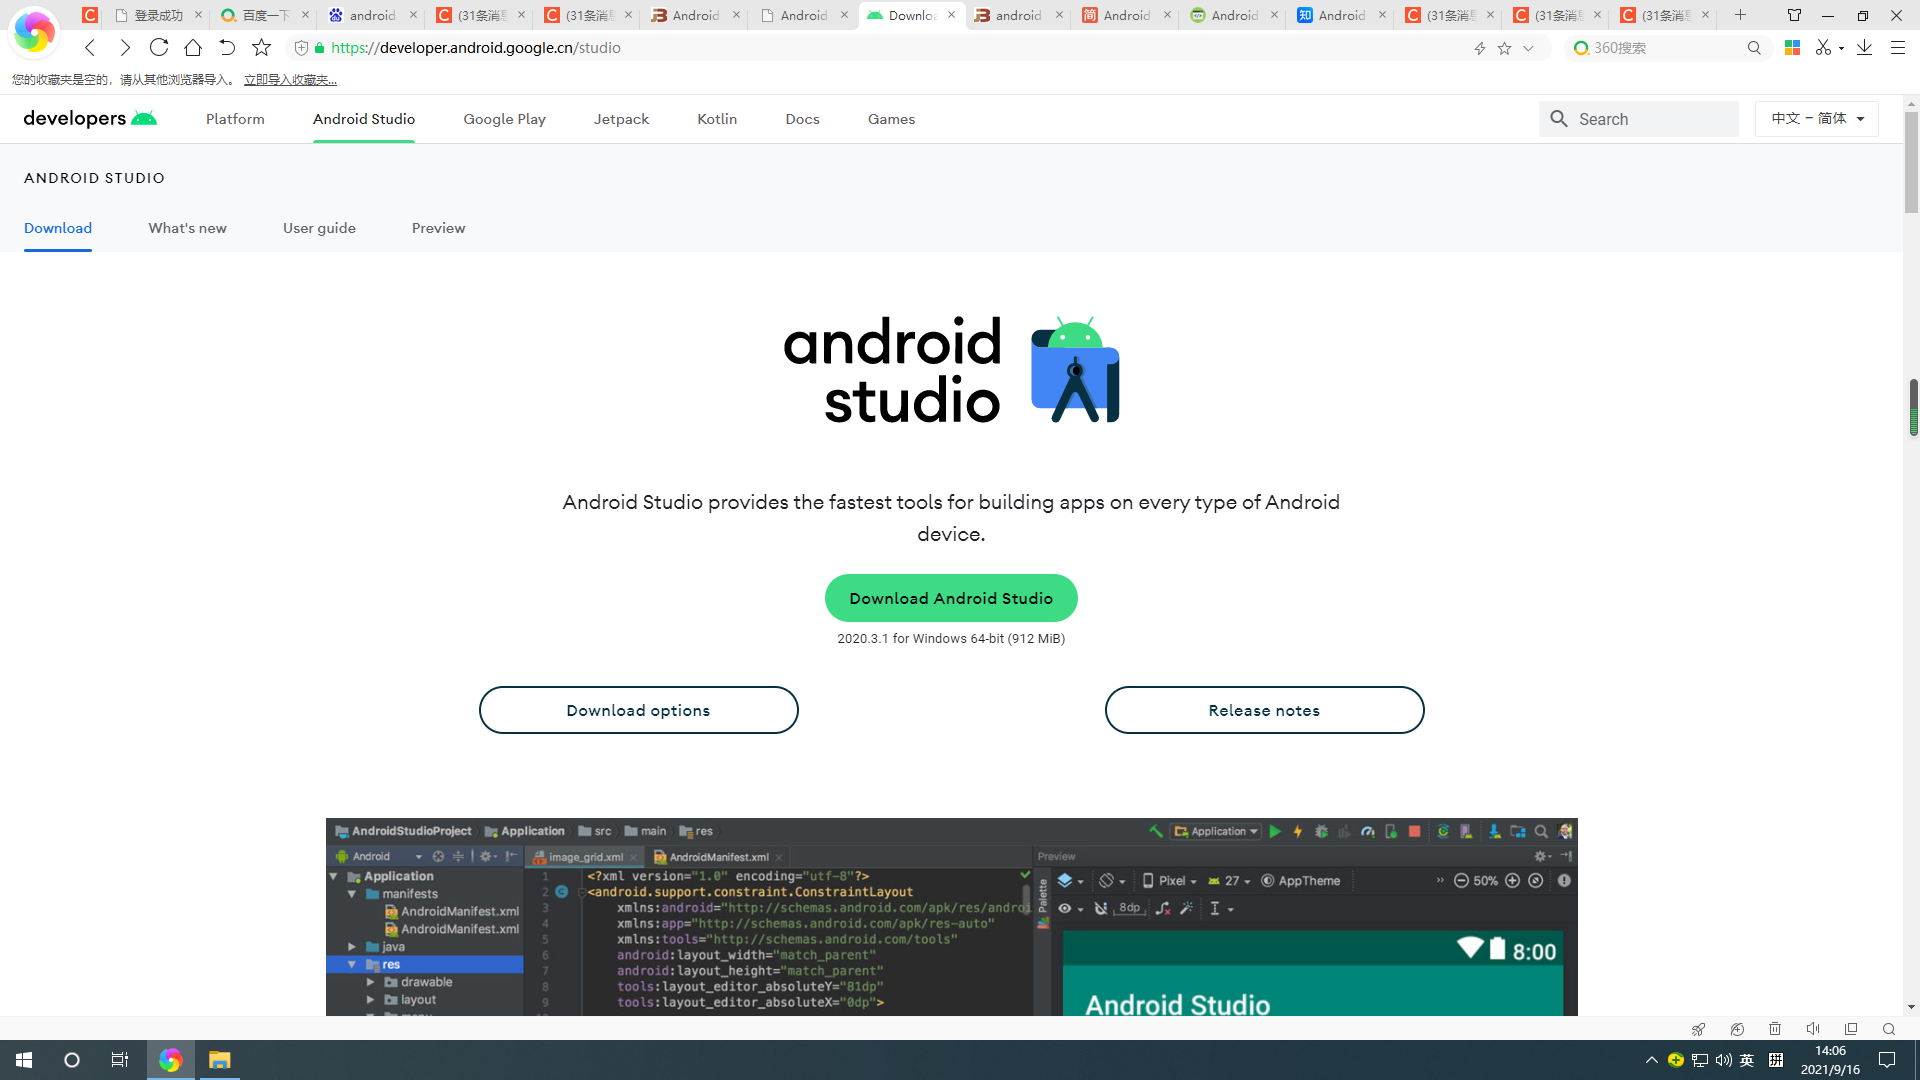The image size is (1920, 1080).
Task: Click the scissors screenshot tool icon
Action: point(1824,48)
